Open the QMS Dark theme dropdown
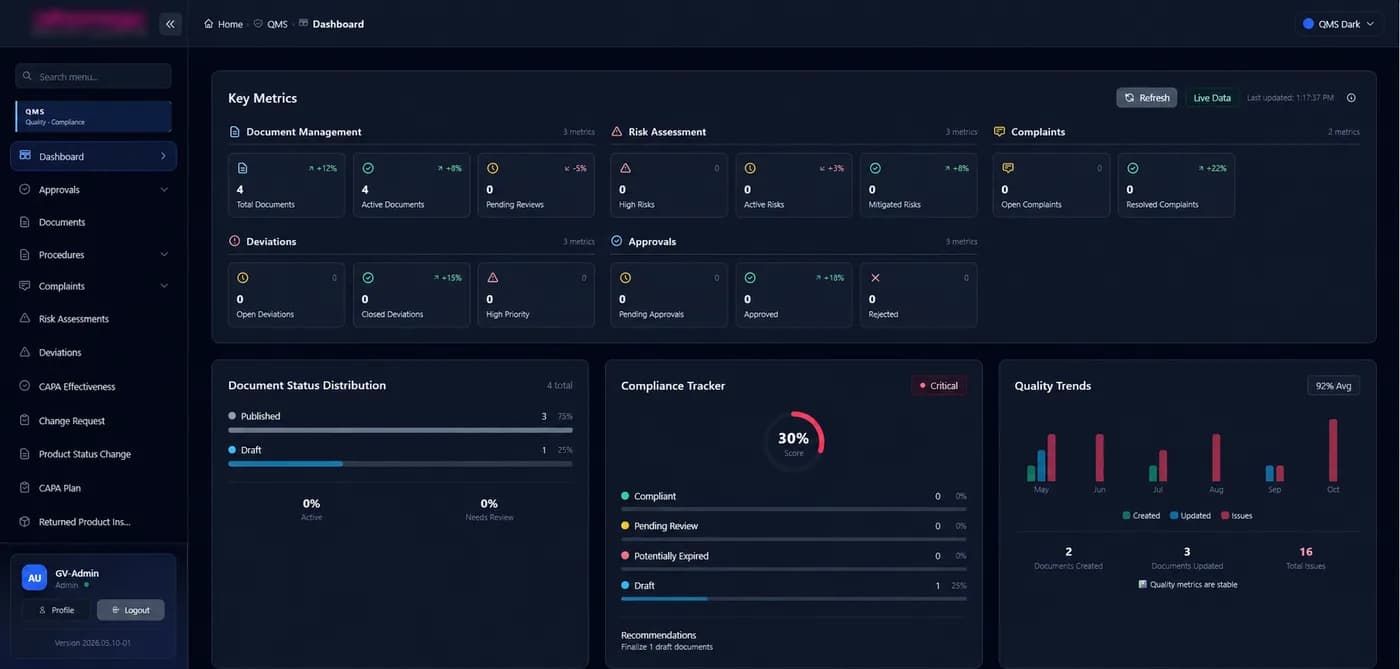The width and height of the screenshot is (1400, 669). (x=1340, y=24)
